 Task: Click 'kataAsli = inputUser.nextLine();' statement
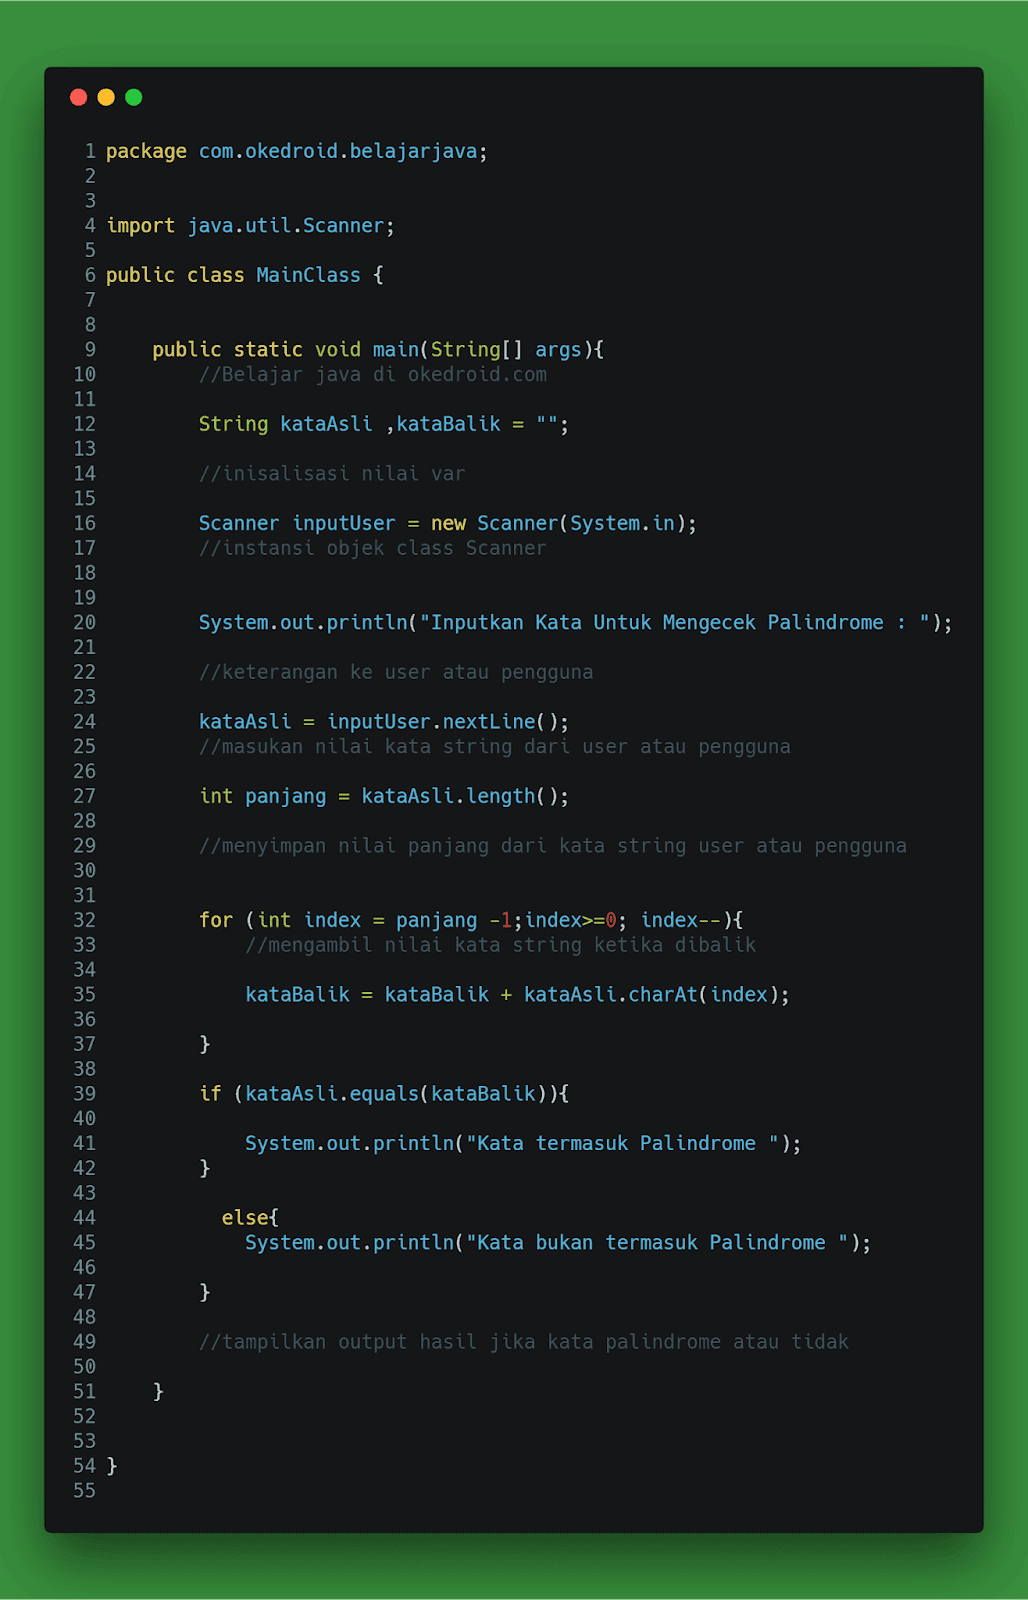click(x=384, y=722)
